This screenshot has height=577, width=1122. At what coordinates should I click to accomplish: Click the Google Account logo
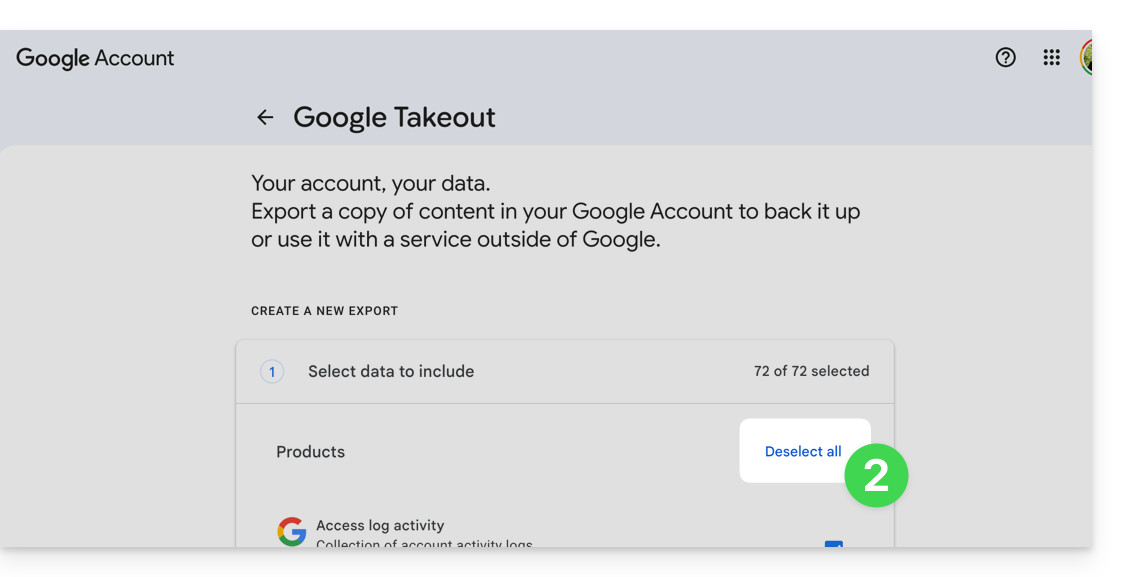[95, 58]
